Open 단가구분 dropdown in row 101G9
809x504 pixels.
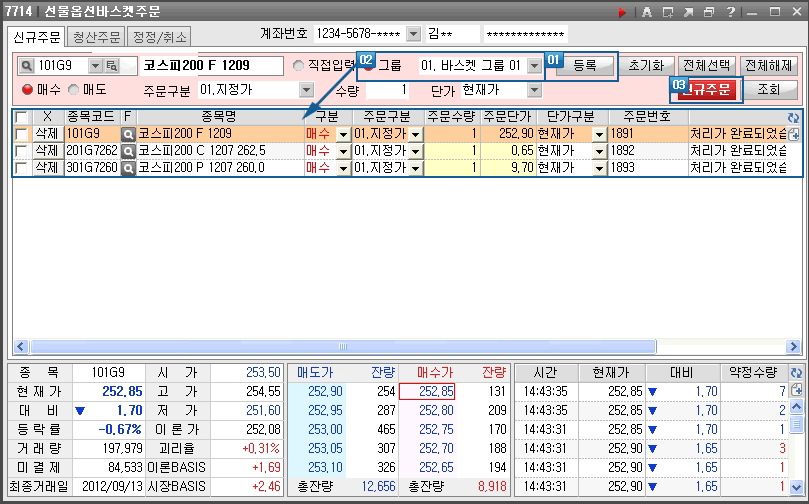point(599,135)
